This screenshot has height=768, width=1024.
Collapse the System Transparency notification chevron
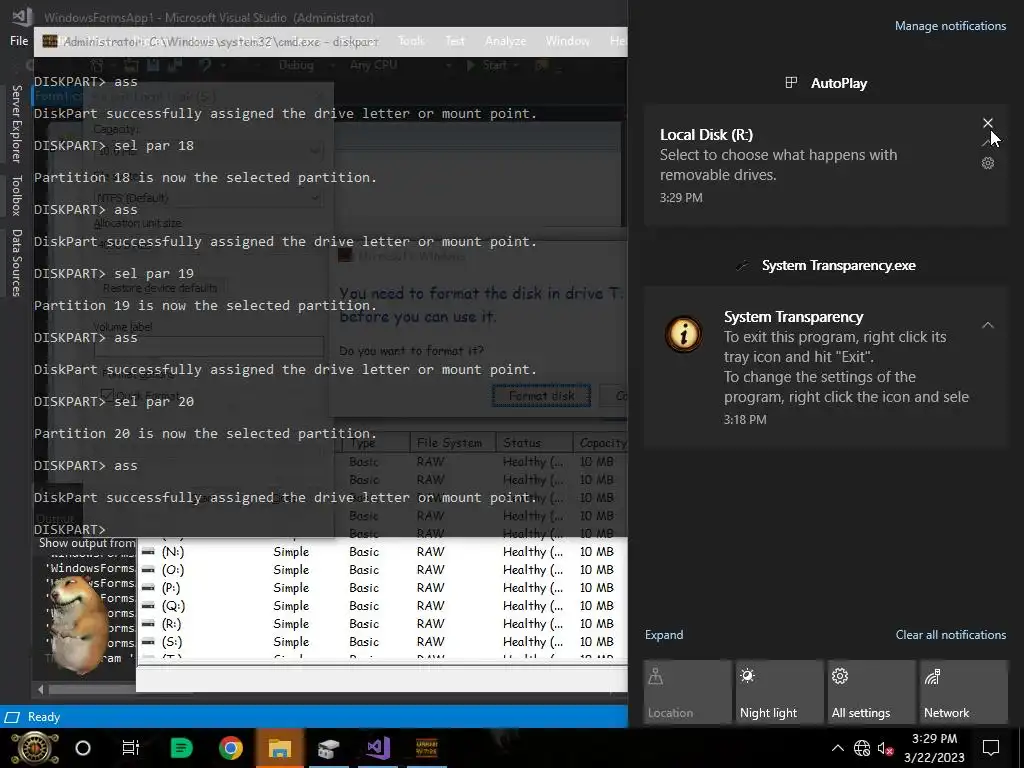987,325
